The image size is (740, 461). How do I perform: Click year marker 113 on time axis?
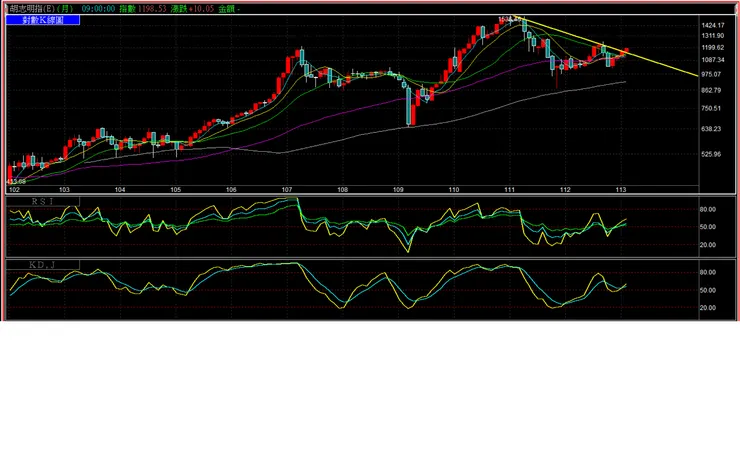point(621,190)
